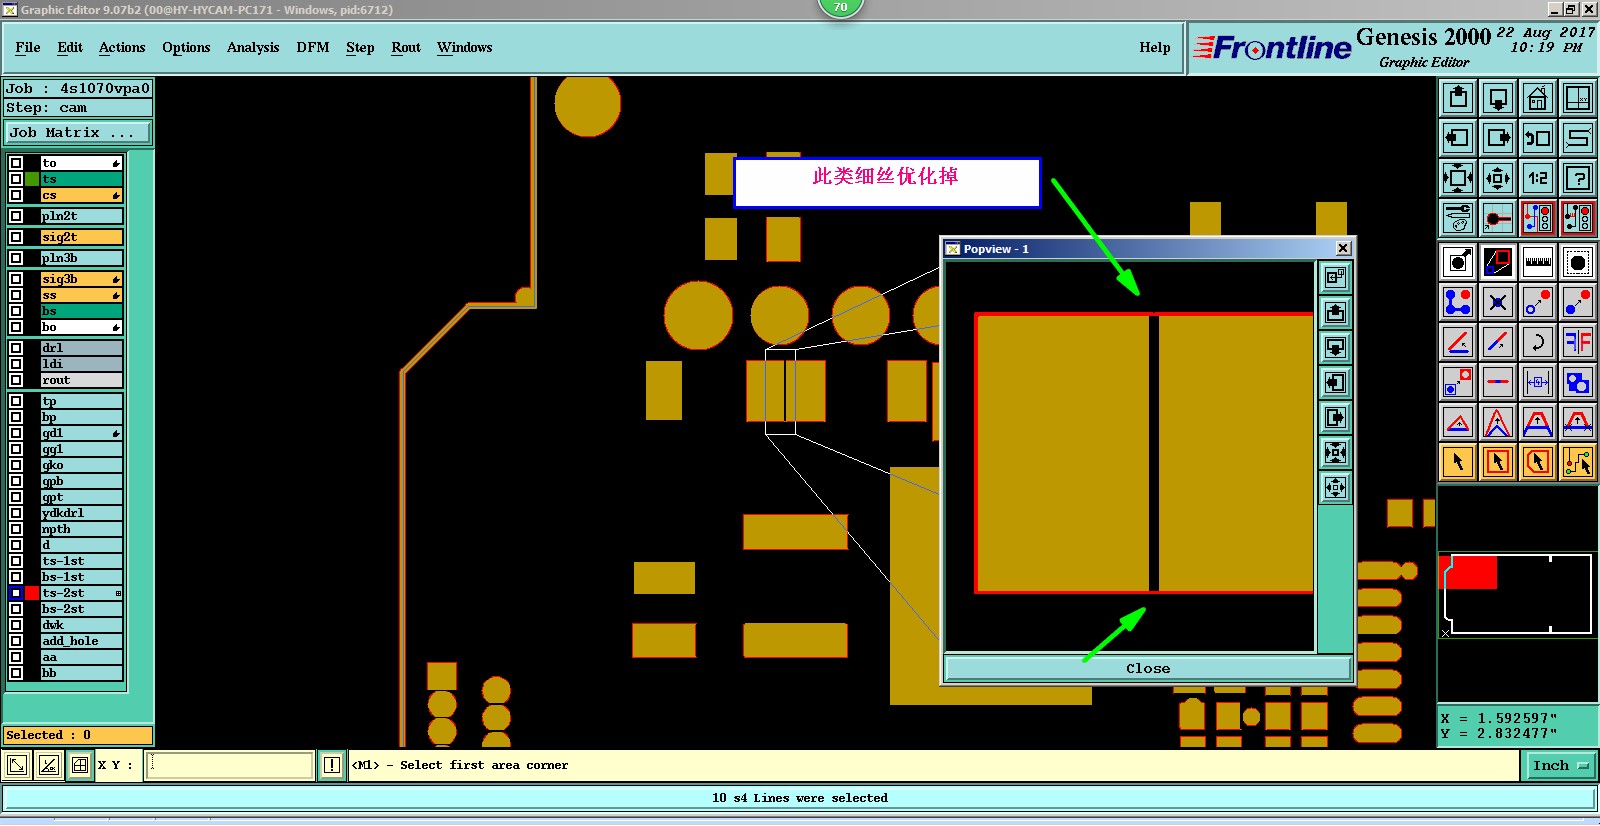This screenshot has width=1600, height=826.
Task: Click the Close button in Popview
Action: (x=1148, y=668)
